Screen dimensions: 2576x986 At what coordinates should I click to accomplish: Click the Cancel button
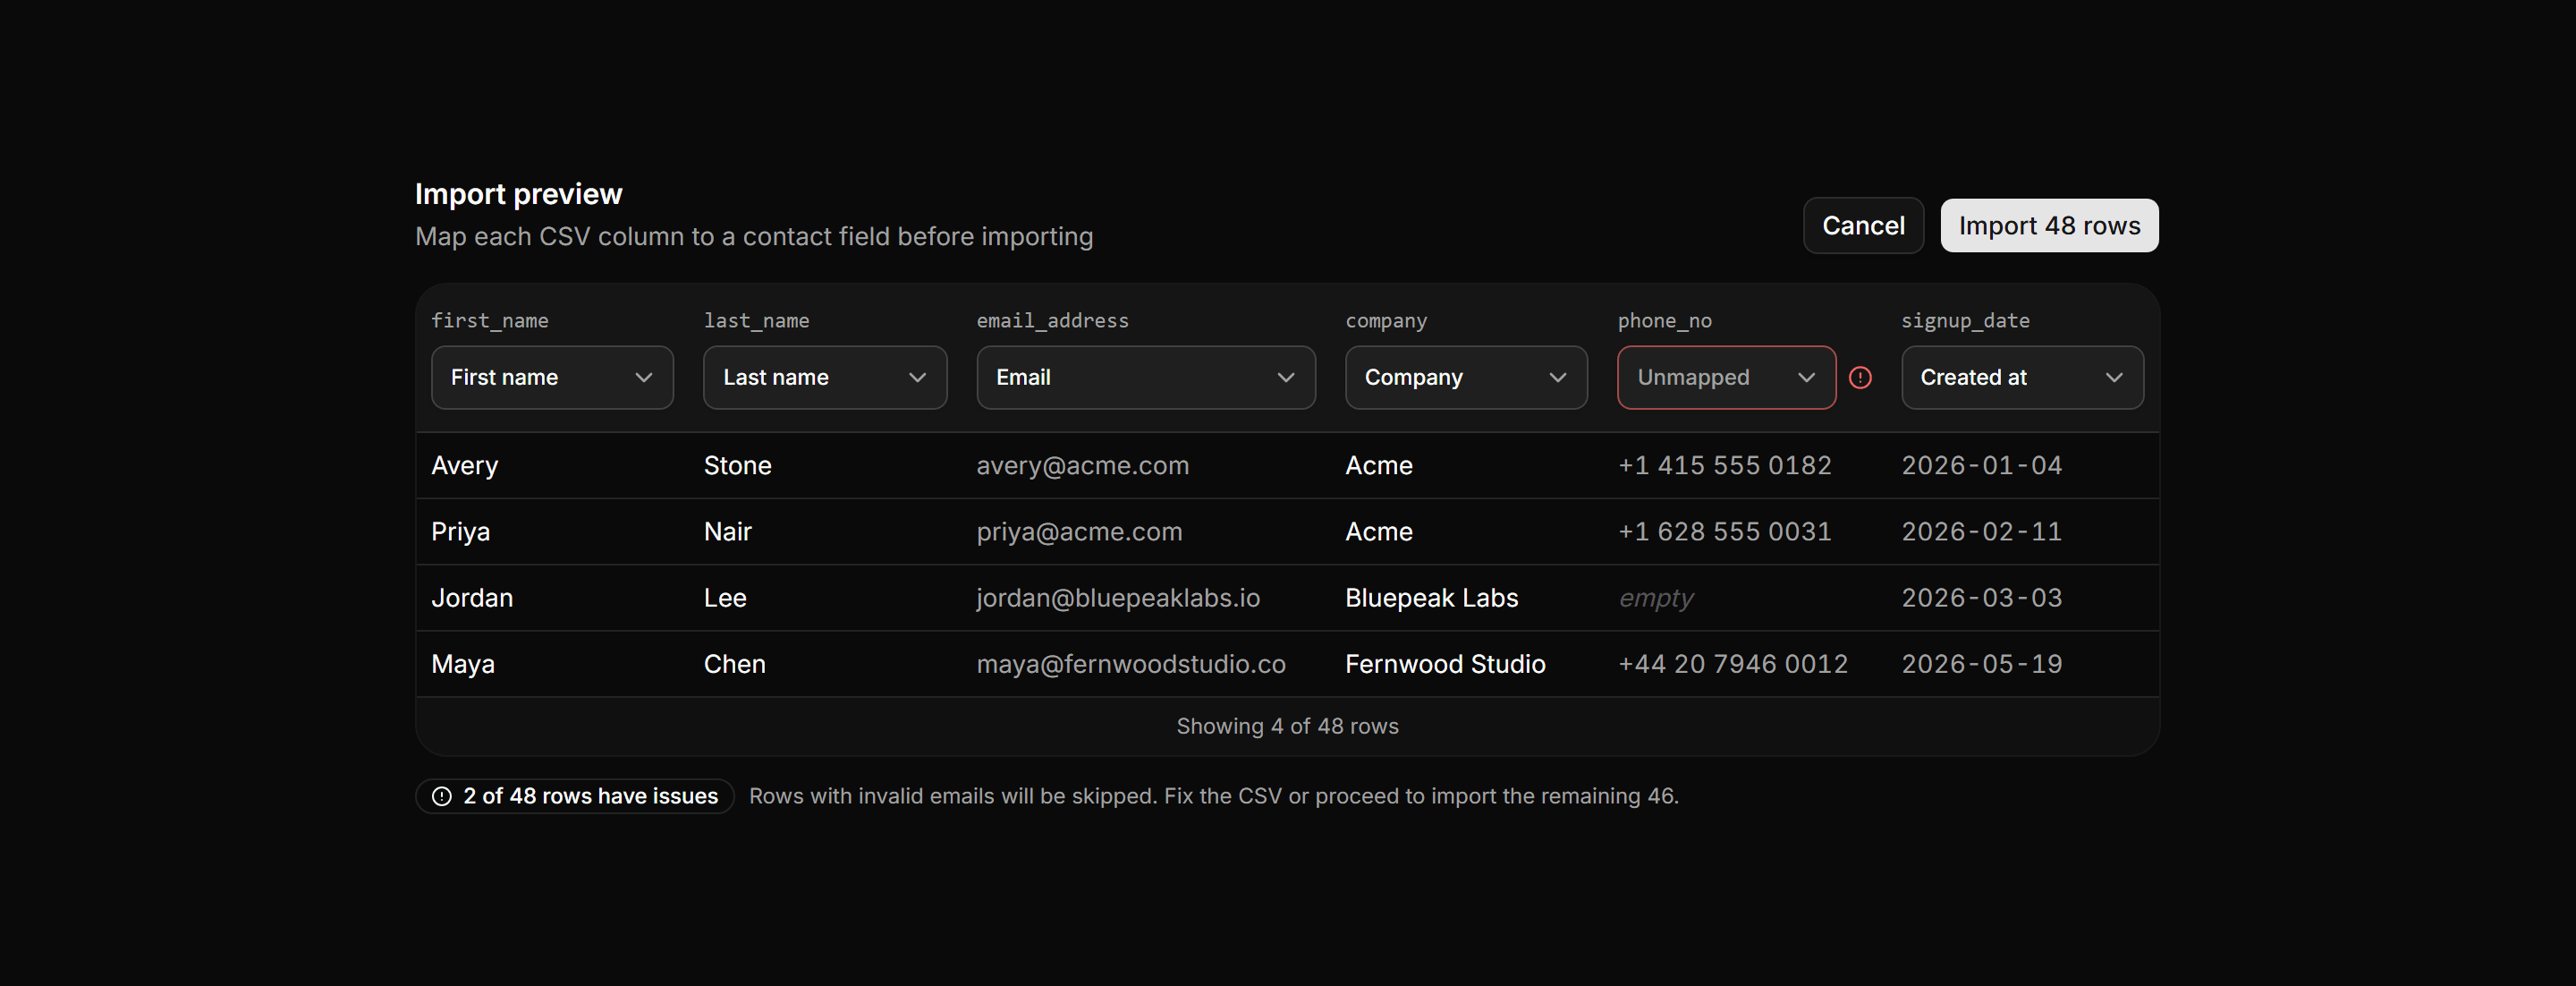[1863, 226]
